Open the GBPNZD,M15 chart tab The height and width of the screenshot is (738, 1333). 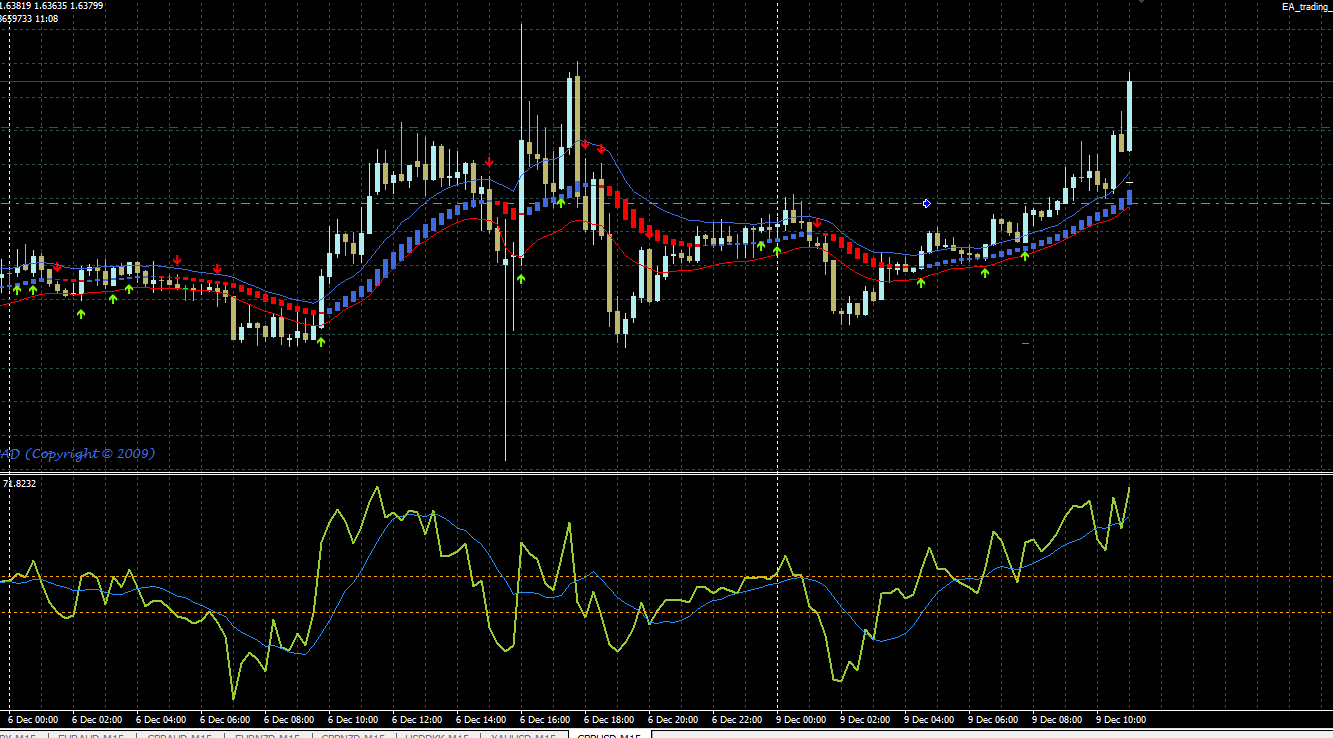(354, 736)
